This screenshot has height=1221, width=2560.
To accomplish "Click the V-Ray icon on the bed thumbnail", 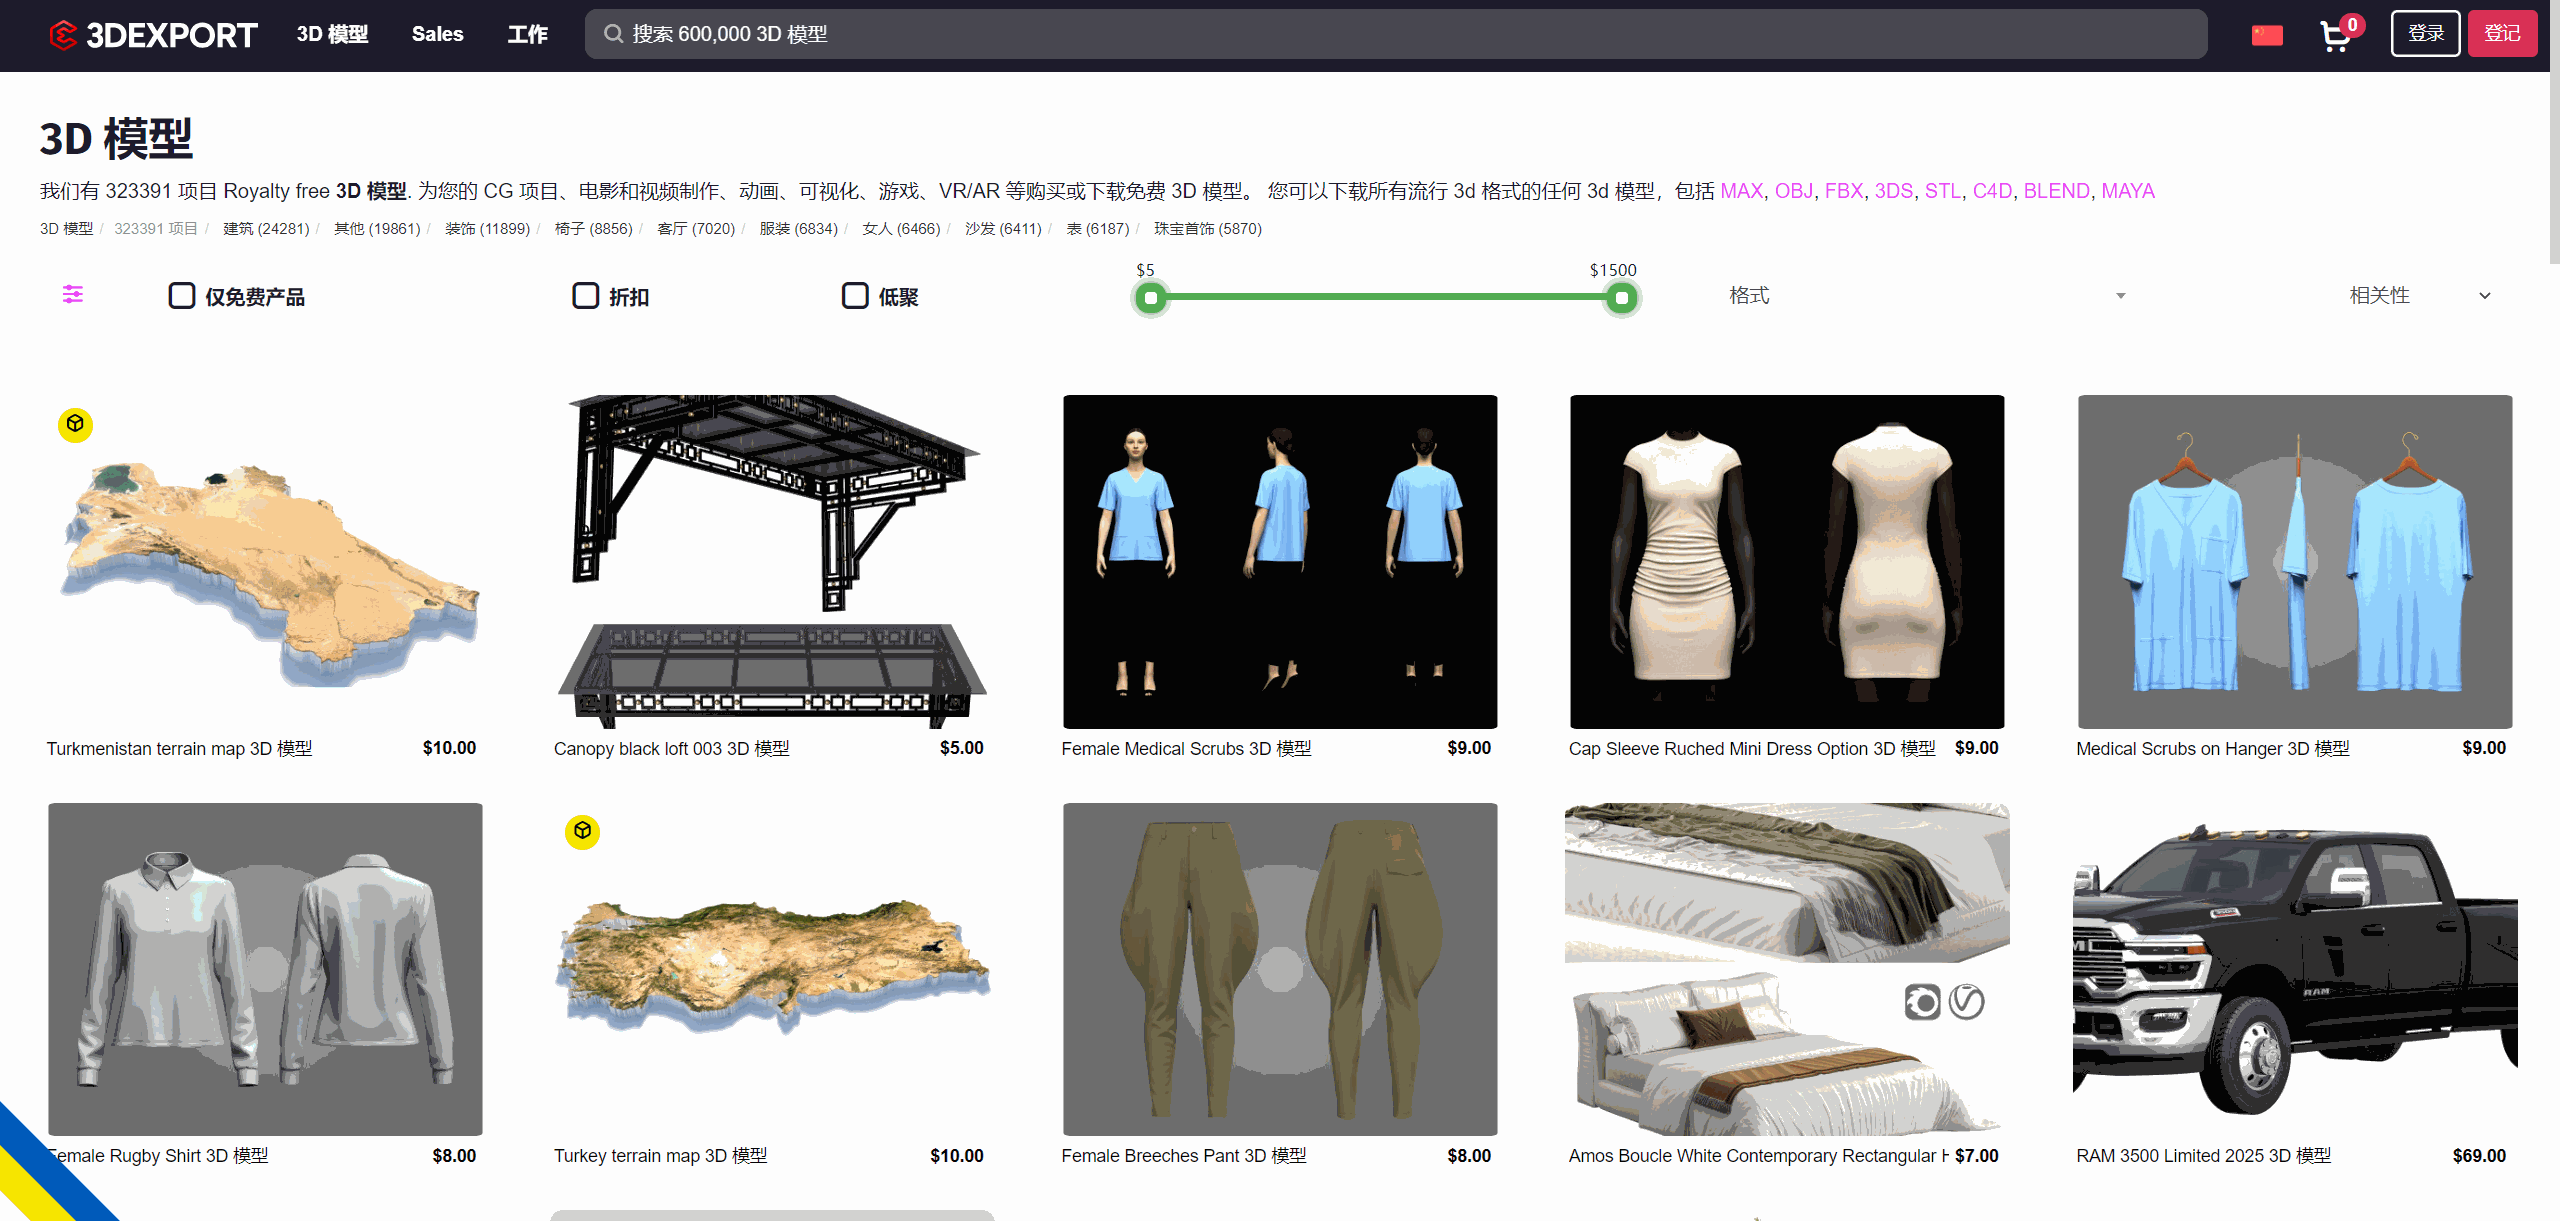I will tap(1967, 1001).
